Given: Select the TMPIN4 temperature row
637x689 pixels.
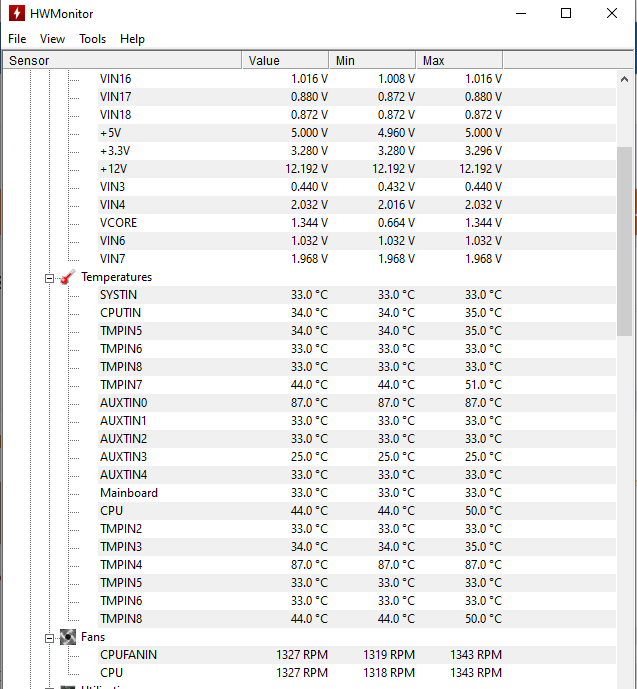Looking at the screenshot, I should pos(357,565).
